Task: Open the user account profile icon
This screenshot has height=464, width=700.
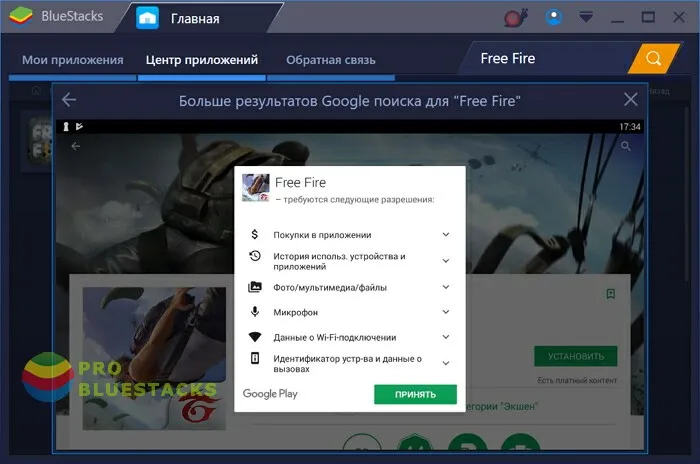Action: (x=554, y=17)
